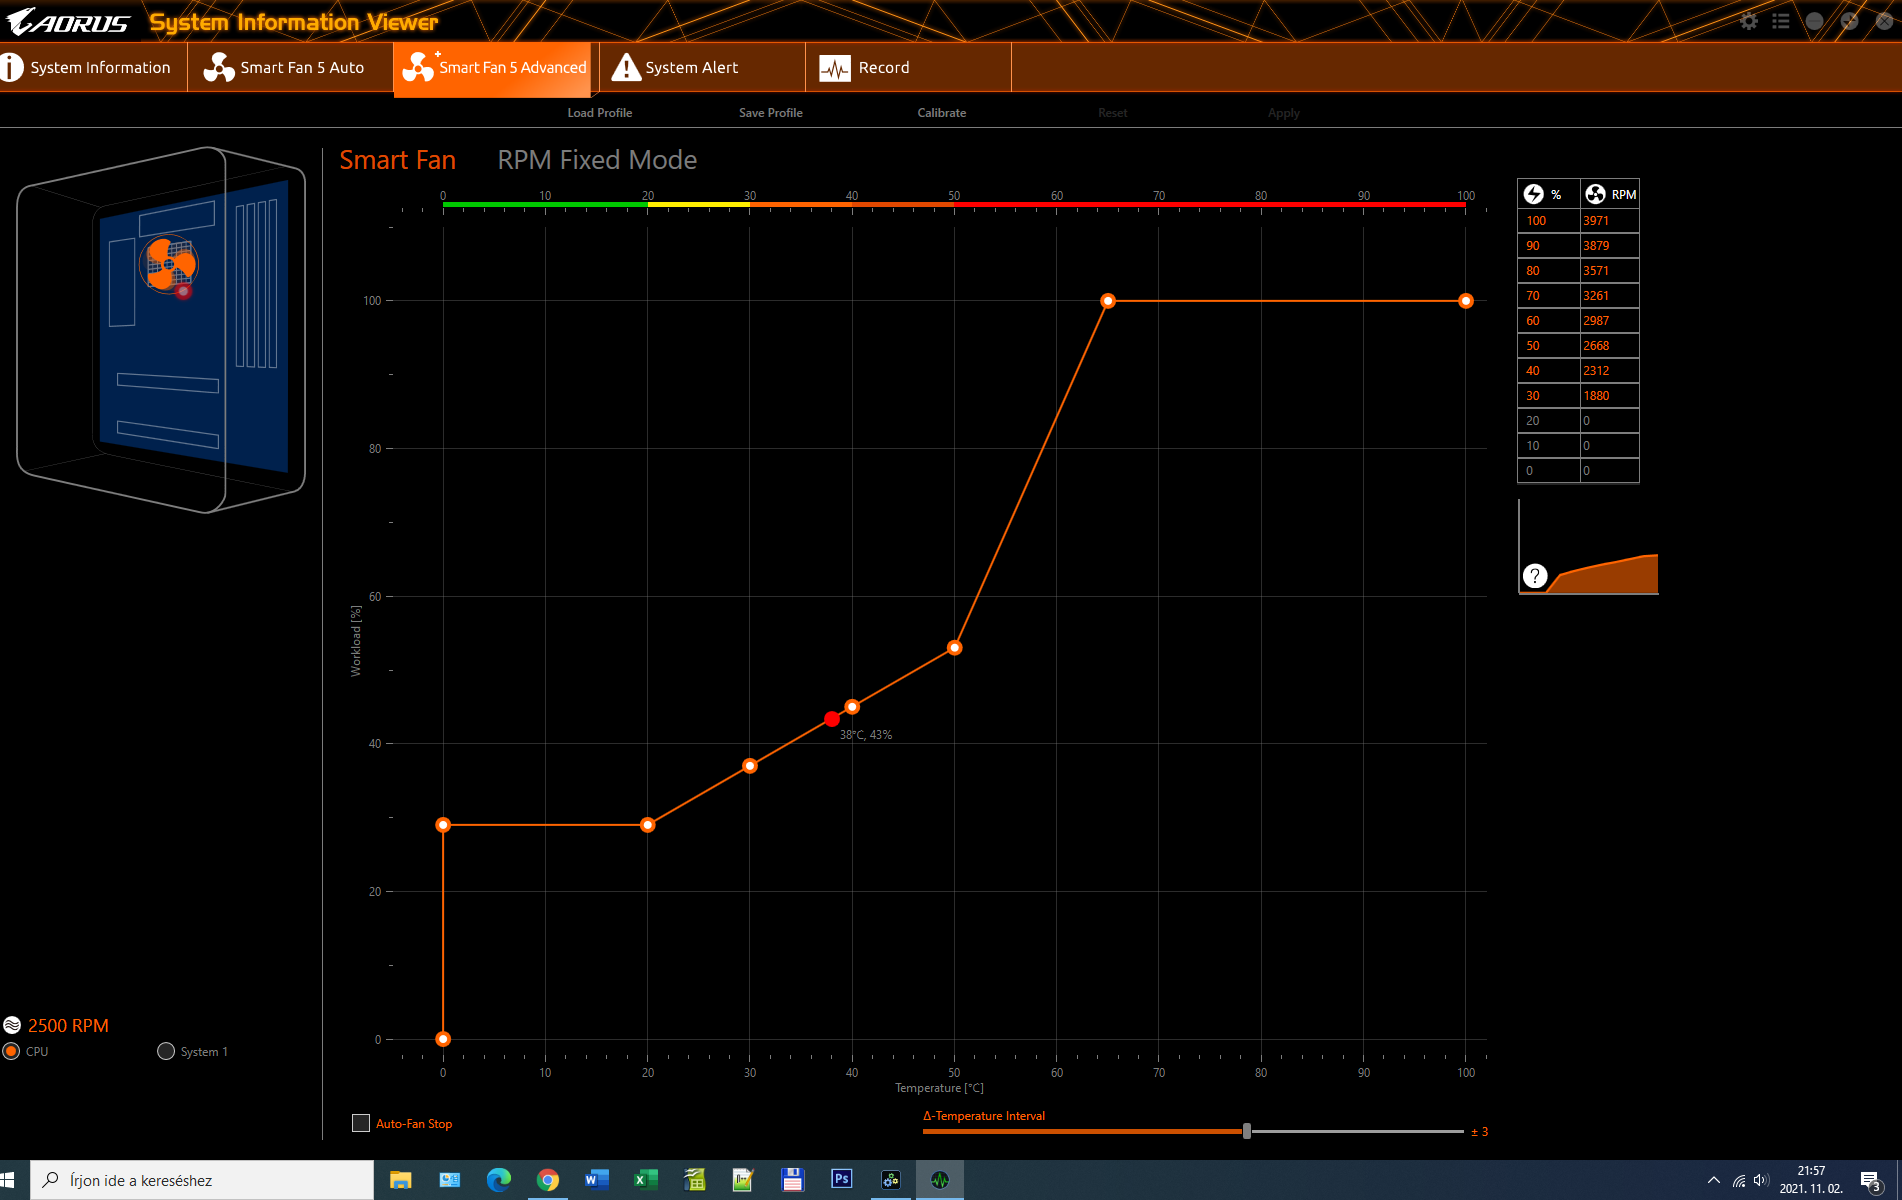Click the curve point at 30°C
Screen dimensions: 1902x1200
(x=750, y=766)
